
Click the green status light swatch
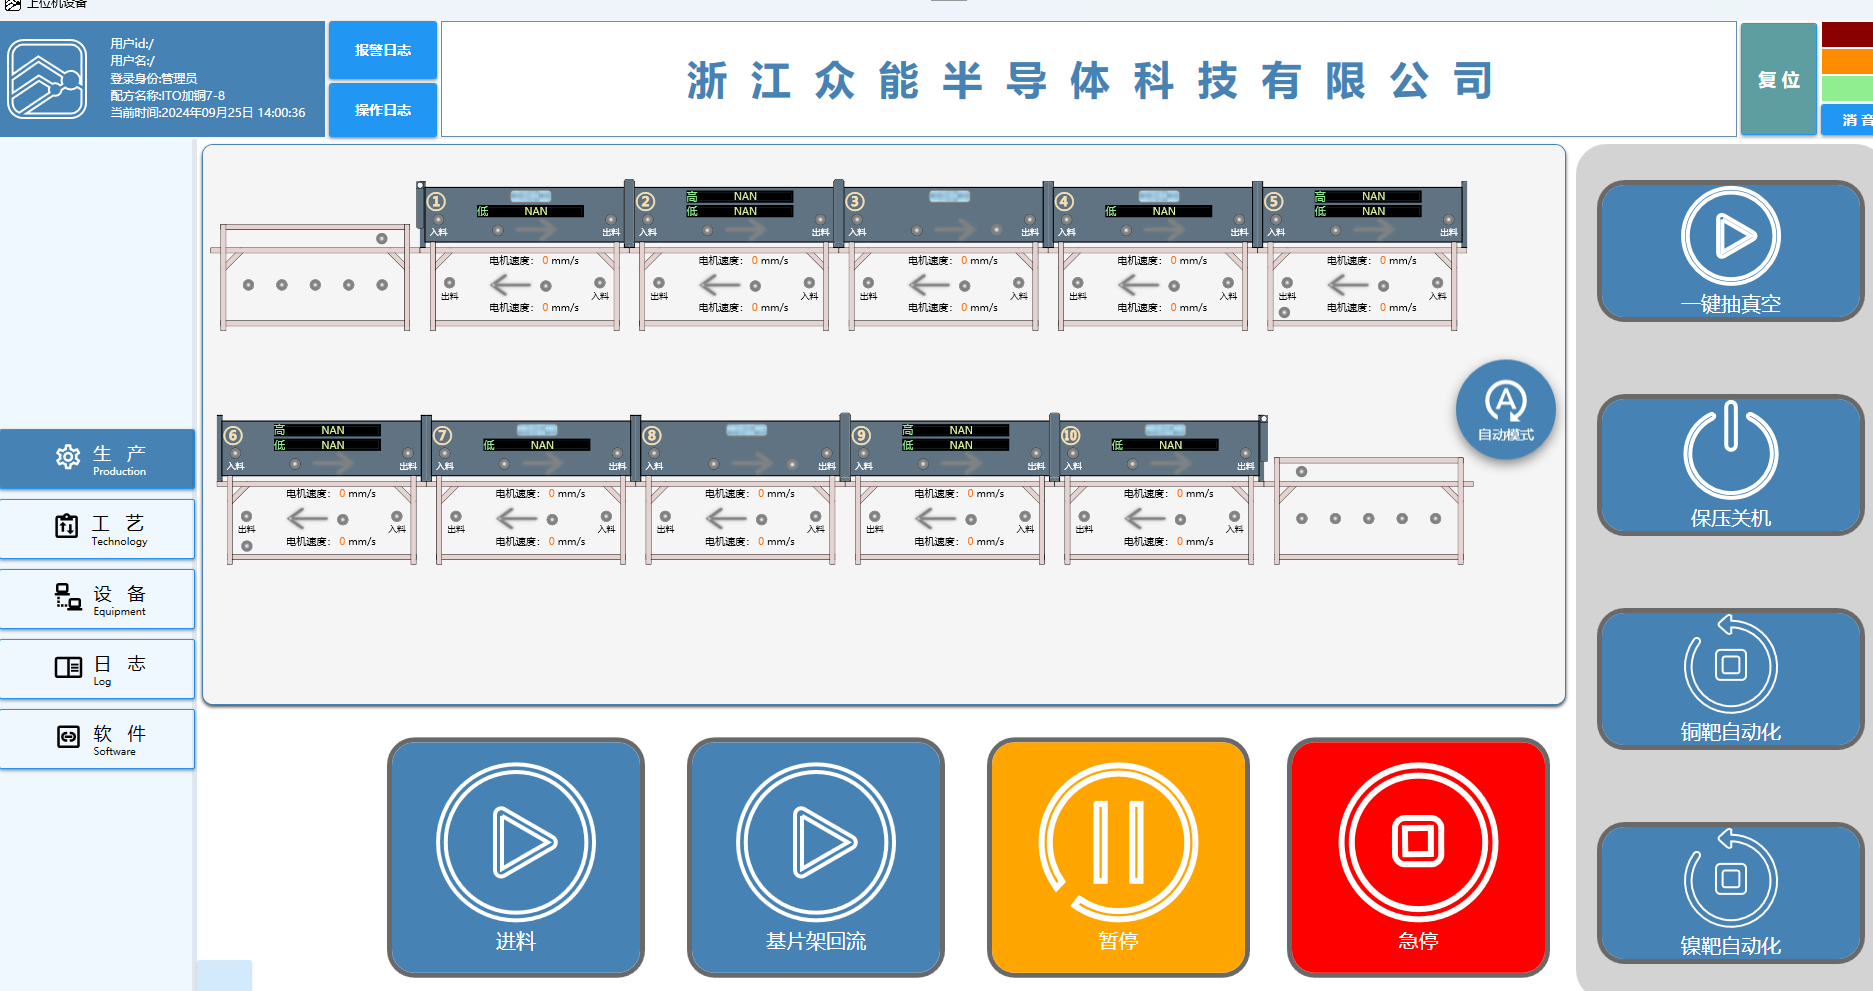1848,88
